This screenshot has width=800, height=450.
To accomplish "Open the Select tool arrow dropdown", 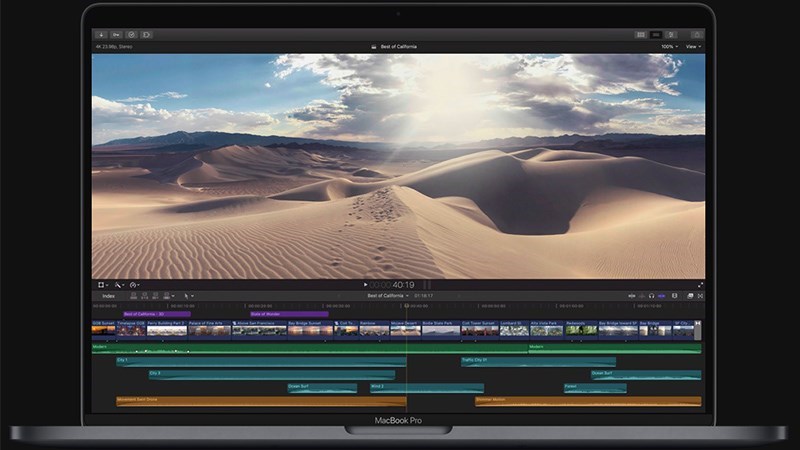I will click(188, 295).
